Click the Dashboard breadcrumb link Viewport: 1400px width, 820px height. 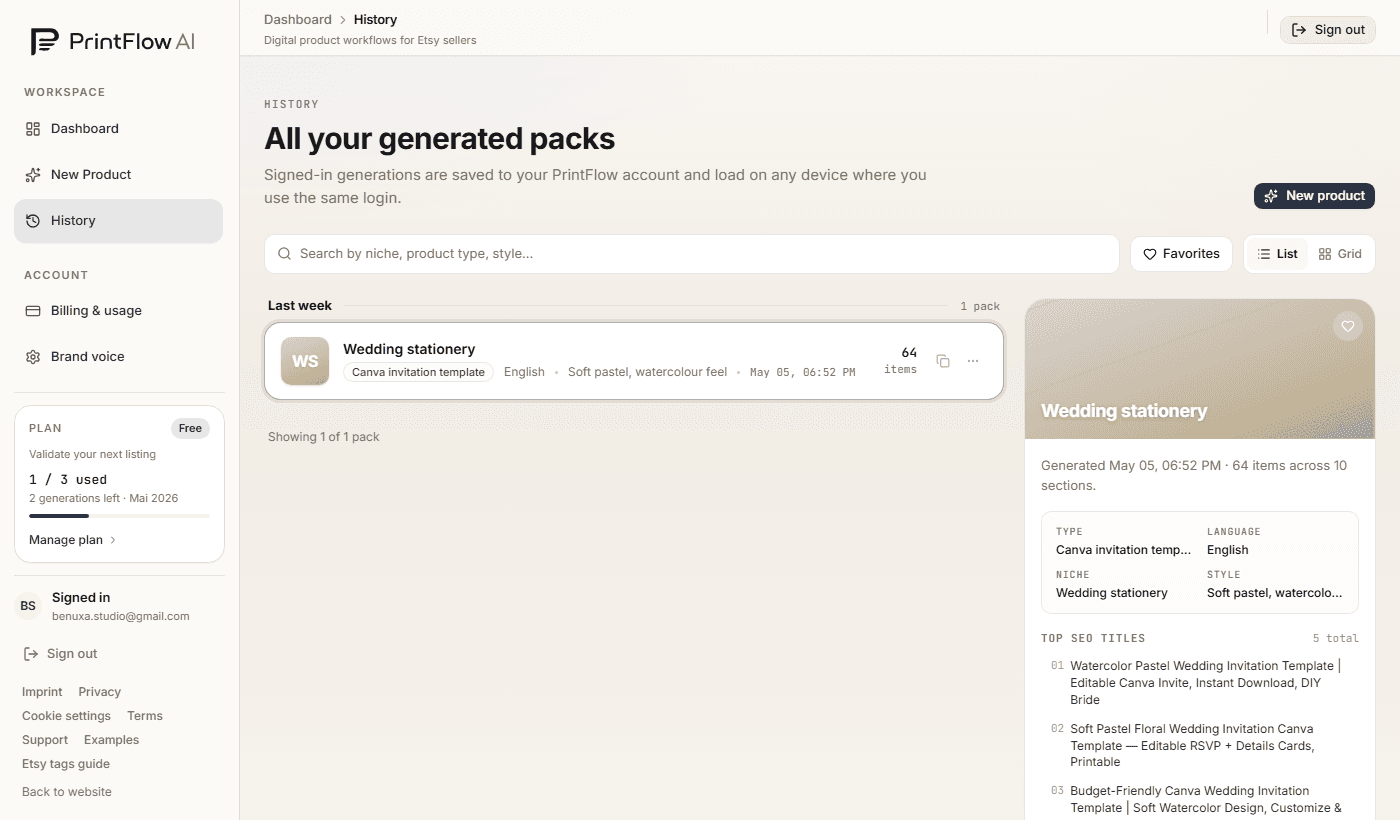click(297, 19)
